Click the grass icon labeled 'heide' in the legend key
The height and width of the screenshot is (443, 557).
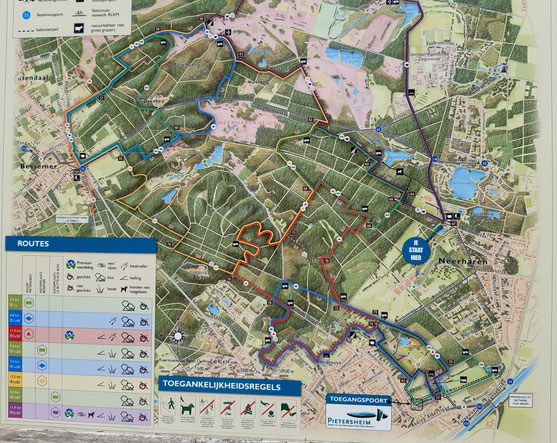point(100,290)
